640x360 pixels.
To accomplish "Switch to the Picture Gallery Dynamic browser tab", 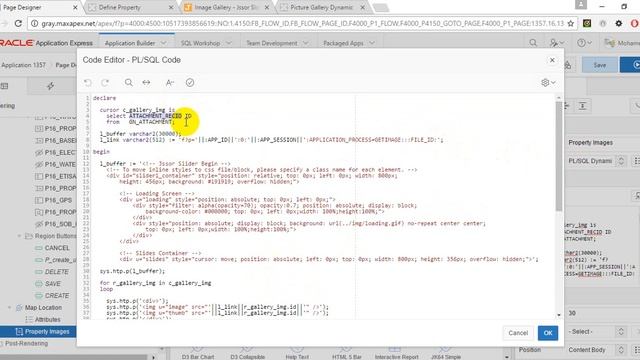I will [322, 7].
